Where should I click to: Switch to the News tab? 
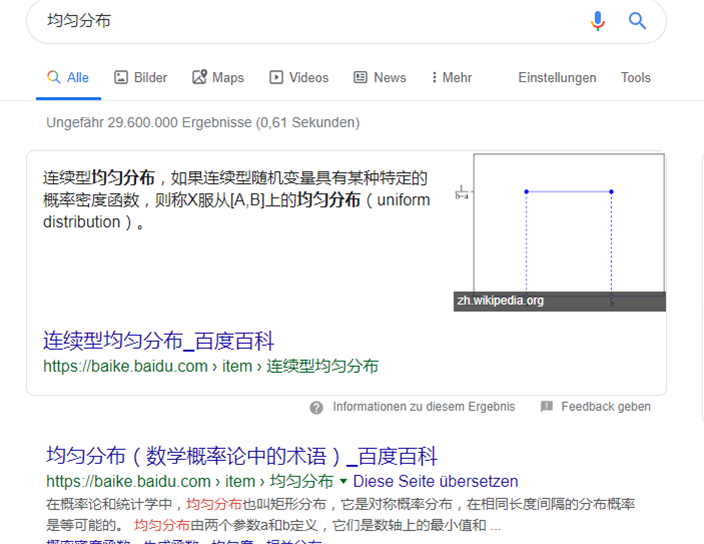[x=380, y=78]
